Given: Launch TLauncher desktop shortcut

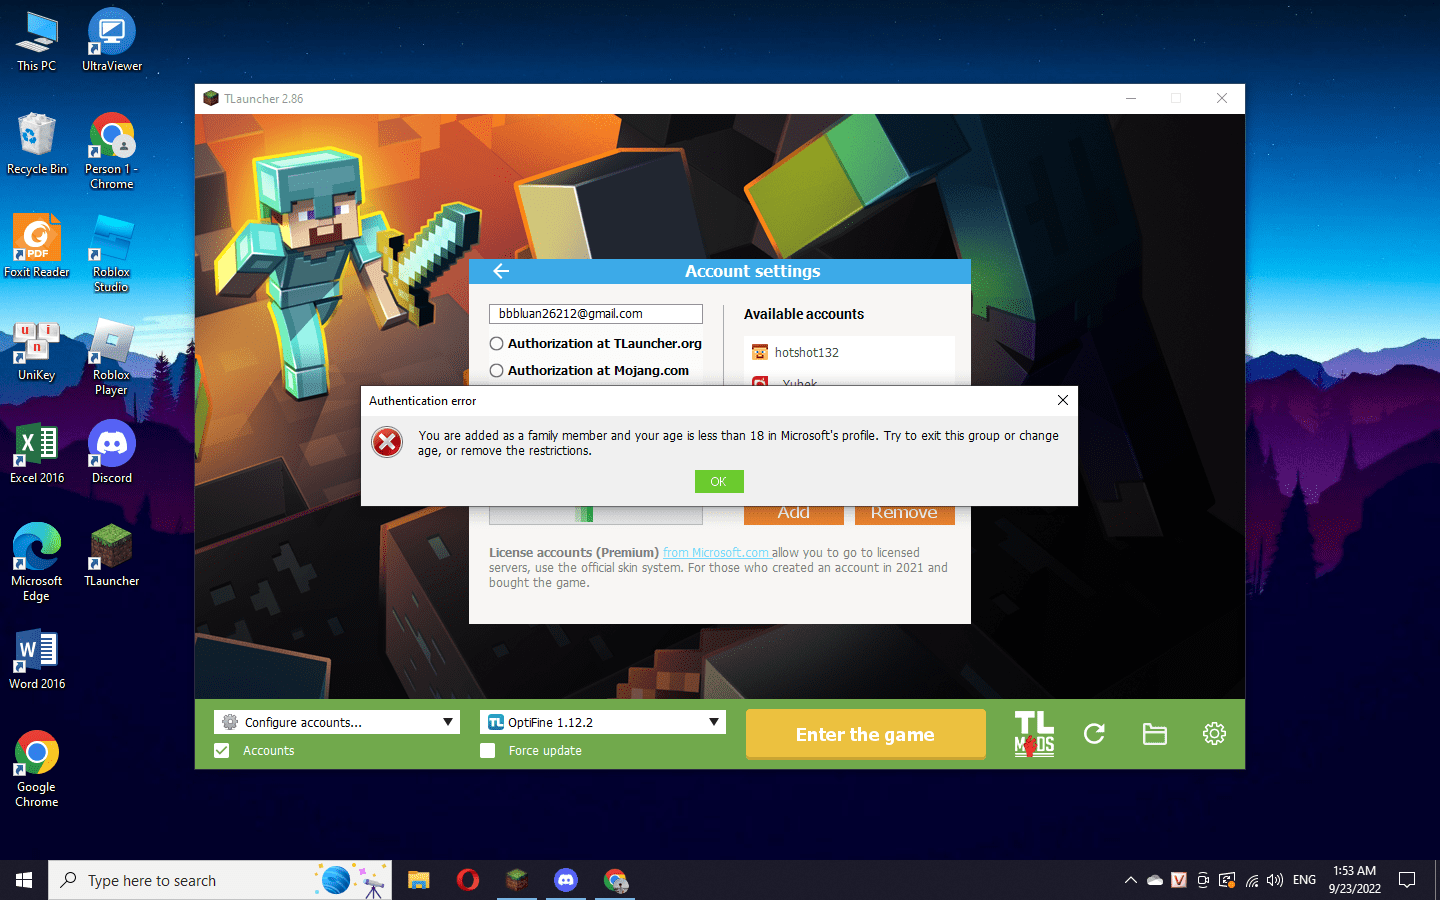Looking at the screenshot, I should (112, 556).
